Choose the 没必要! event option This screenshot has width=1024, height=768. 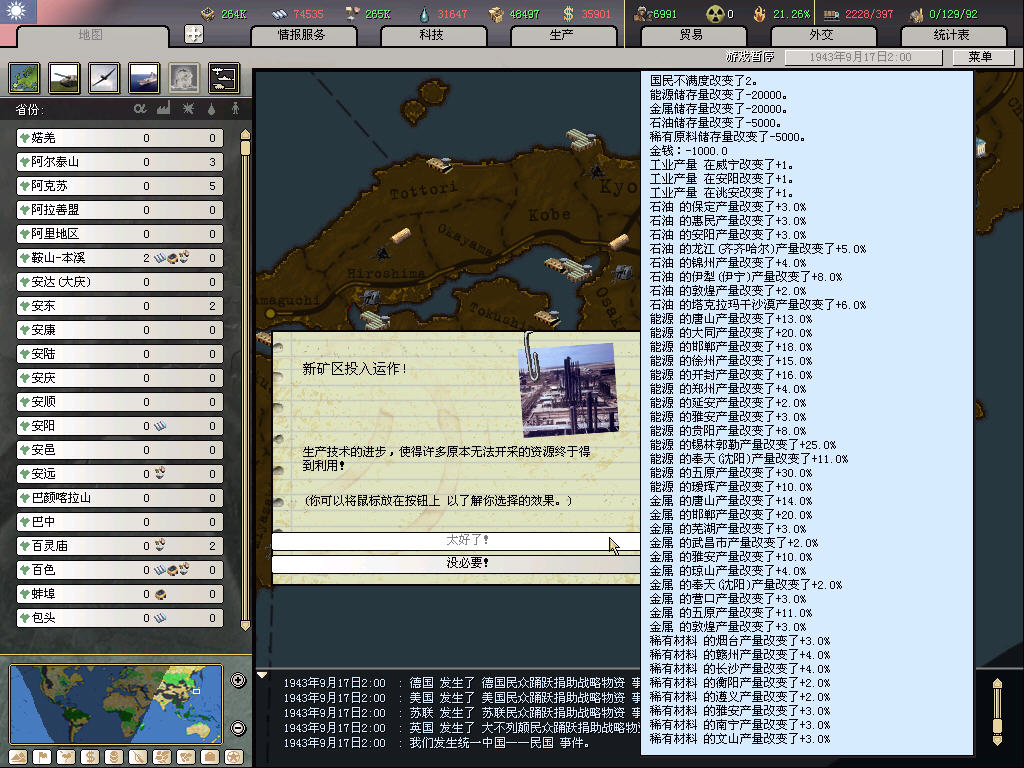click(x=456, y=563)
